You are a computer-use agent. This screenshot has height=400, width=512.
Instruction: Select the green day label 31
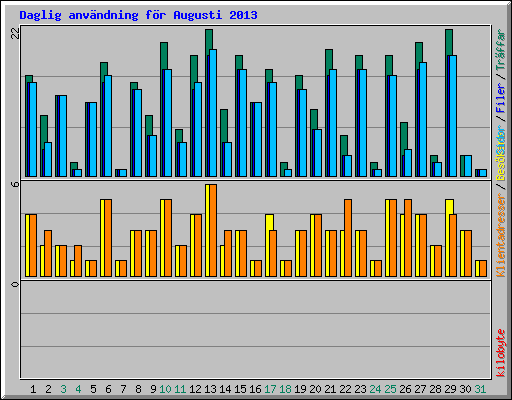pos(480,389)
